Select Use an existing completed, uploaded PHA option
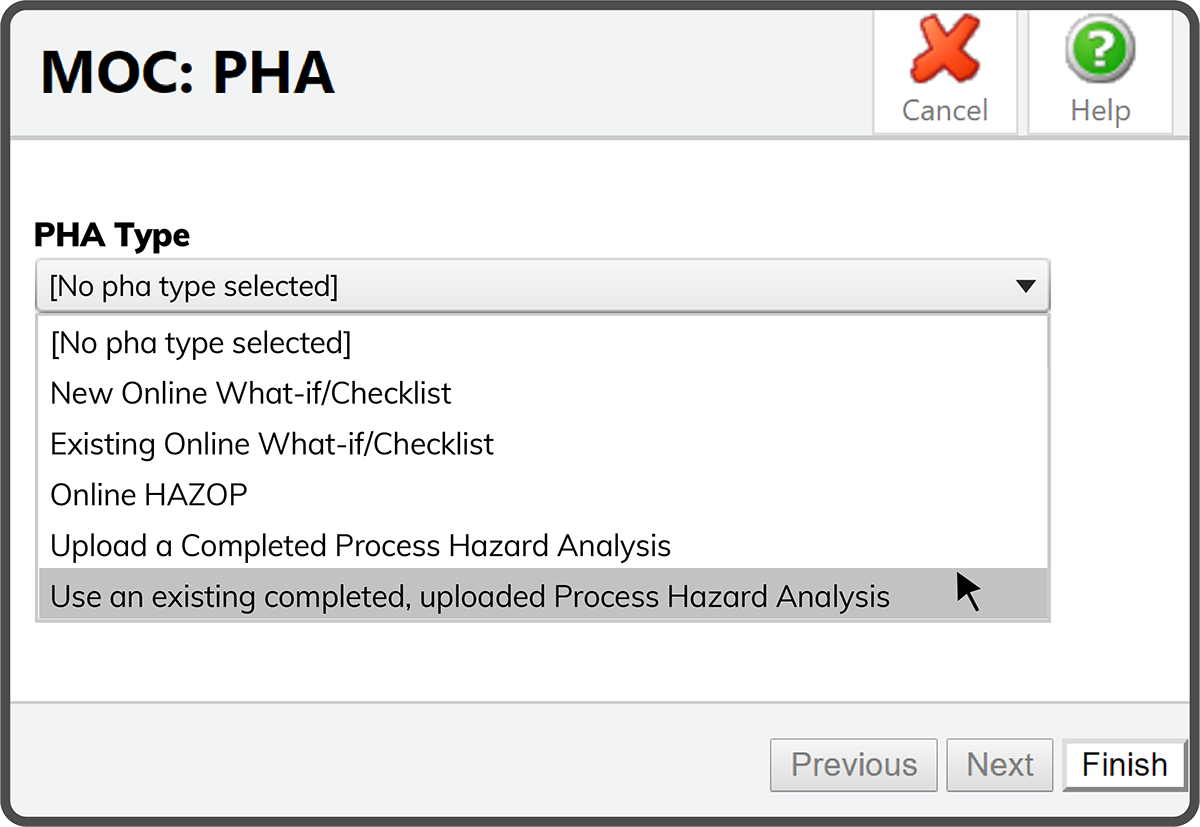This screenshot has height=827, width=1200. point(470,597)
